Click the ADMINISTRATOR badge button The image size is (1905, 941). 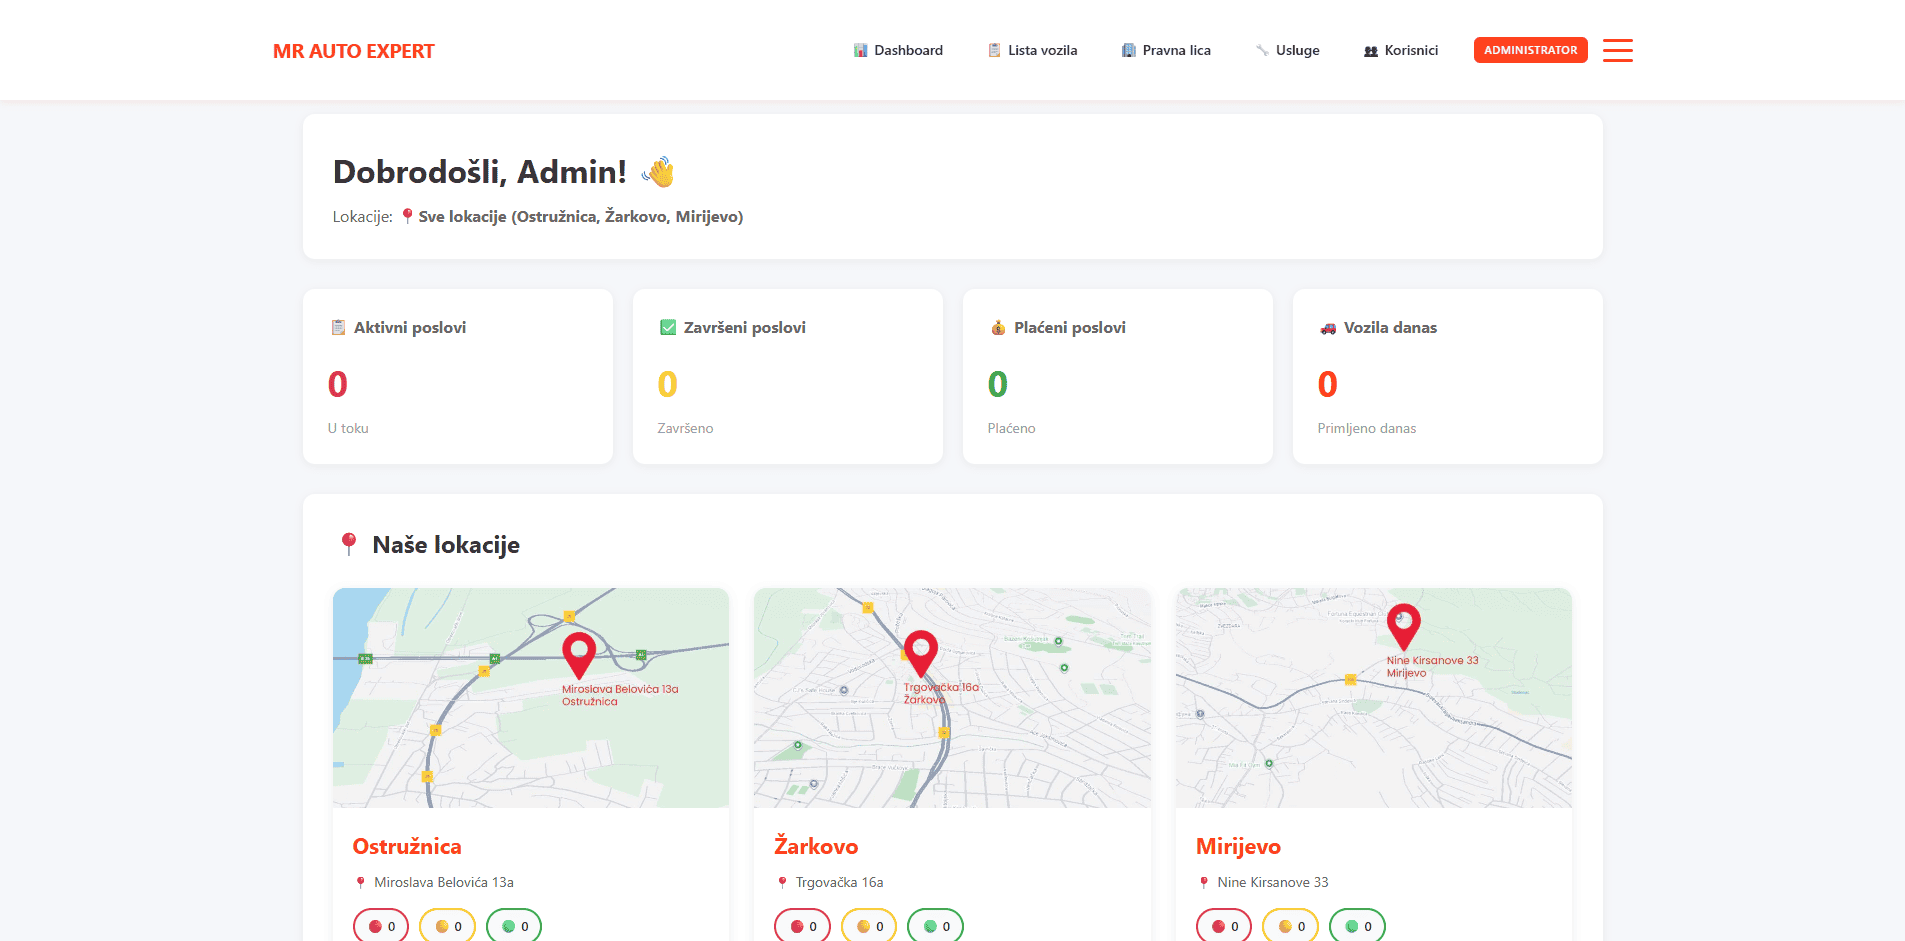pos(1530,50)
